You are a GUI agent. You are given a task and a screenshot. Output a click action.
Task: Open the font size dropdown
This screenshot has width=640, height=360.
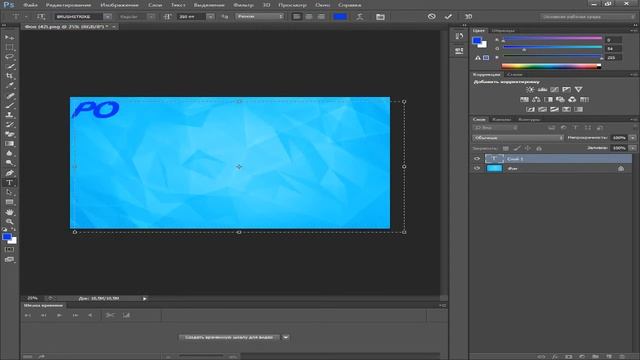point(210,17)
